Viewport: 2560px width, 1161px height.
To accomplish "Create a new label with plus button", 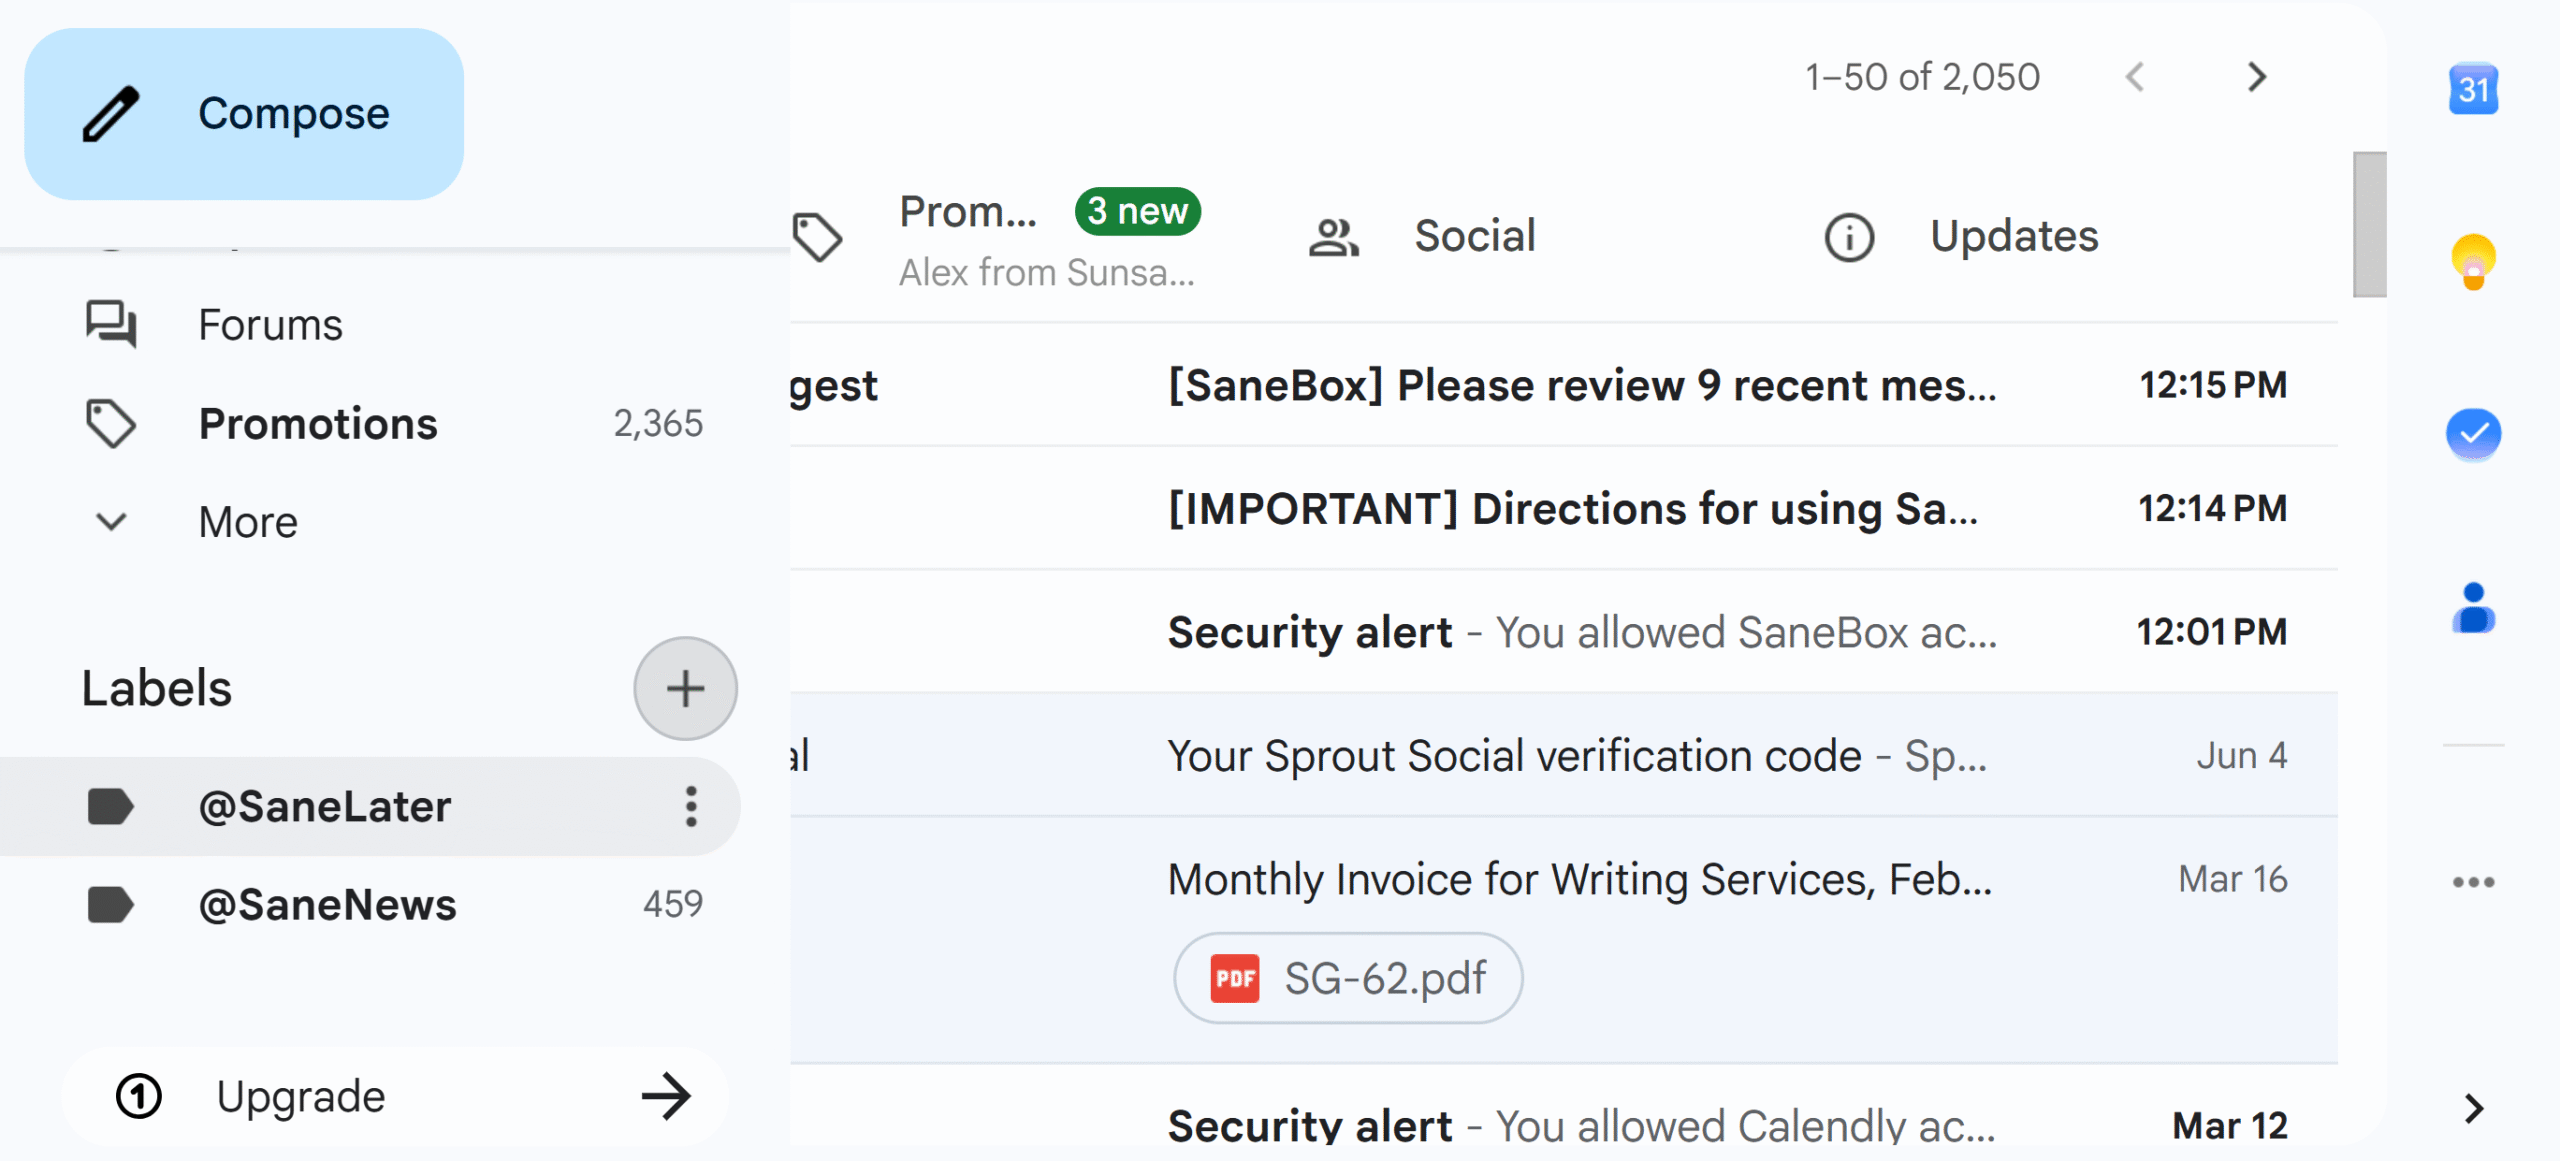I will click(x=685, y=689).
